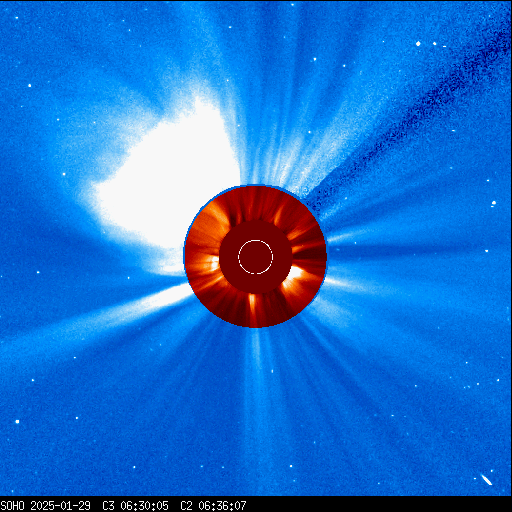Click the double star near right edge
The height and width of the screenshot is (512, 512).
coord(494,203)
